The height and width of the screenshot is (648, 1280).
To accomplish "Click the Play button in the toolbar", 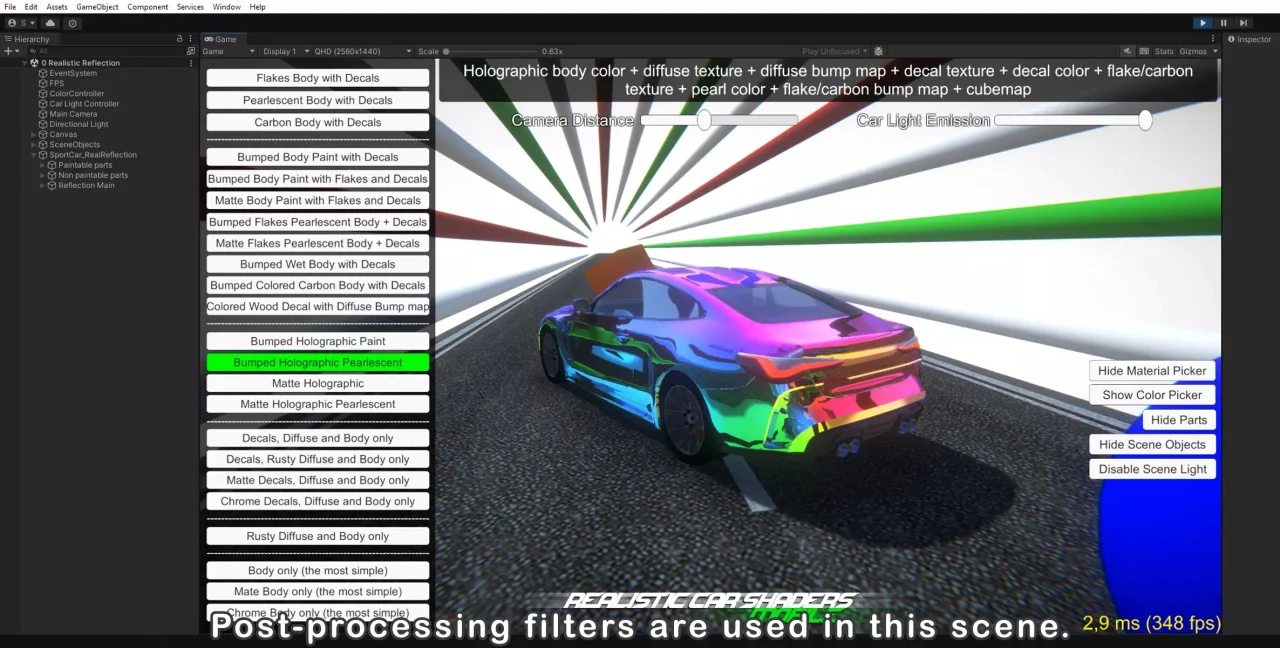I will (1203, 23).
